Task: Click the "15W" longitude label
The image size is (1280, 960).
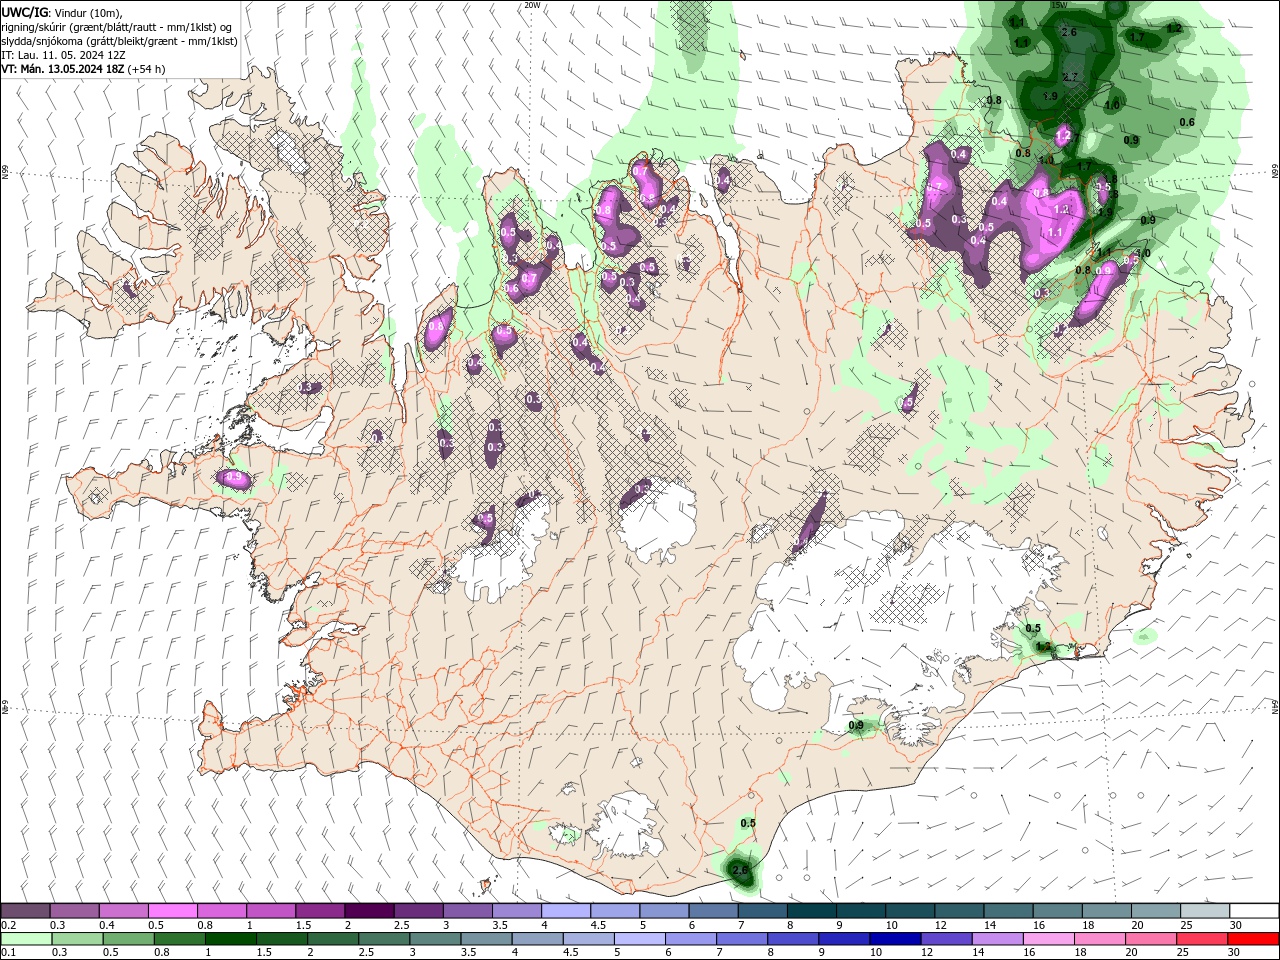Action: point(1059,5)
